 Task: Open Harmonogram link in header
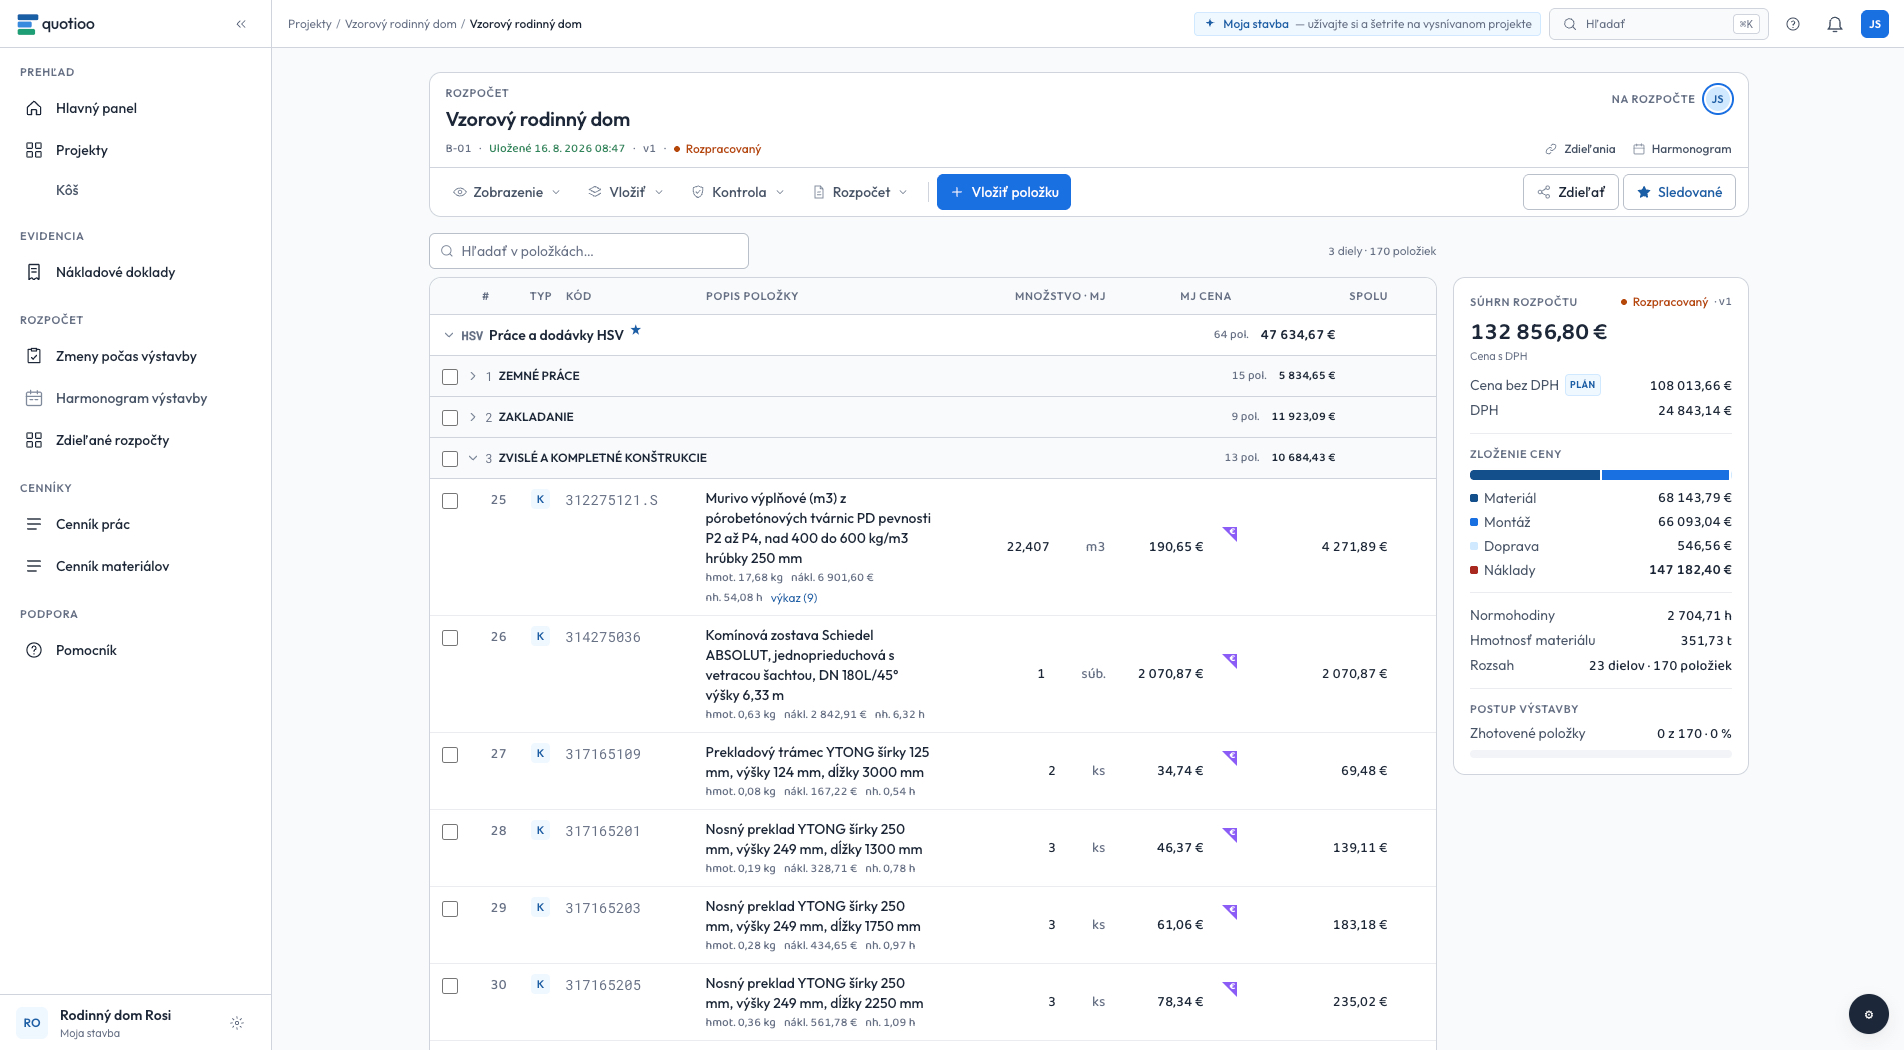pos(1682,149)
